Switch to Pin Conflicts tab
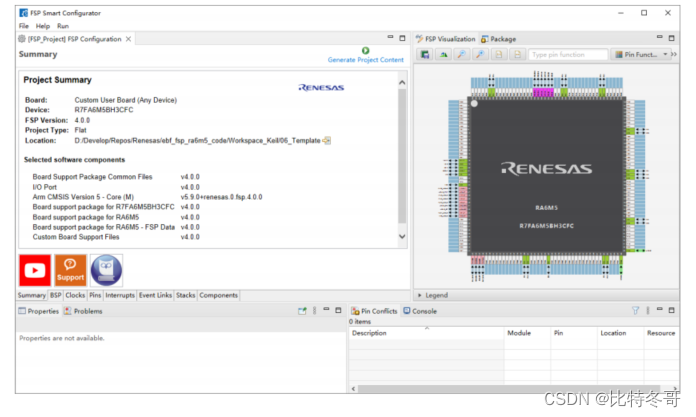The width and height of the screenshot is (696, 417). 374,311
